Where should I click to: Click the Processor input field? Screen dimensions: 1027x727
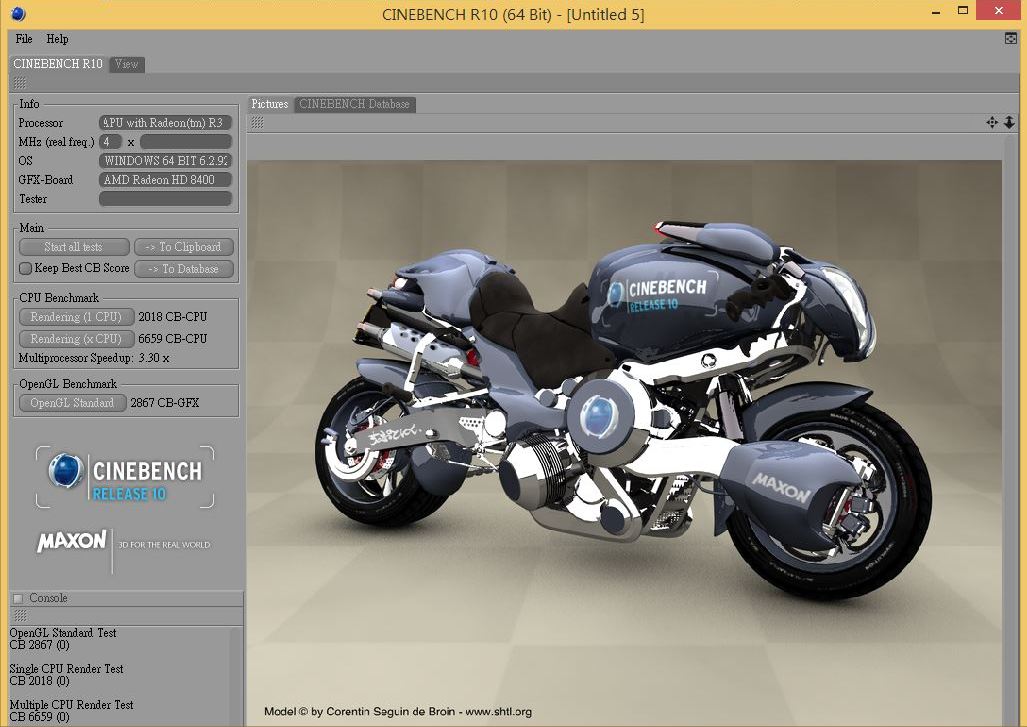[166, 122]
